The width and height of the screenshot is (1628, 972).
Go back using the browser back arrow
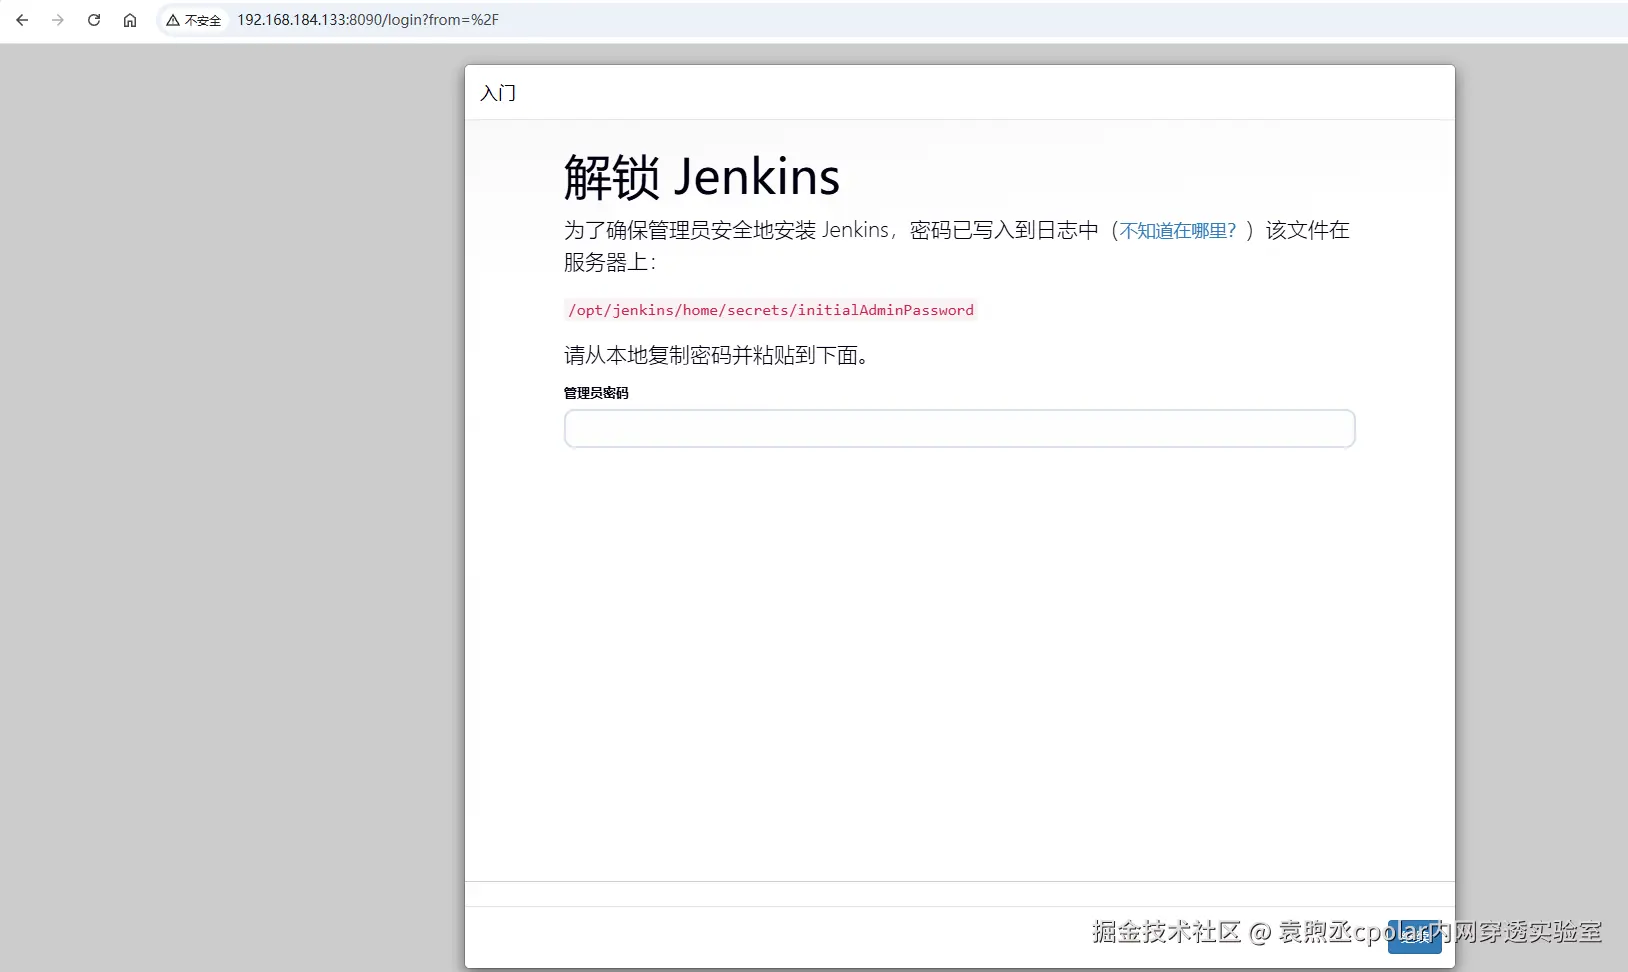(x=22, y=20)
